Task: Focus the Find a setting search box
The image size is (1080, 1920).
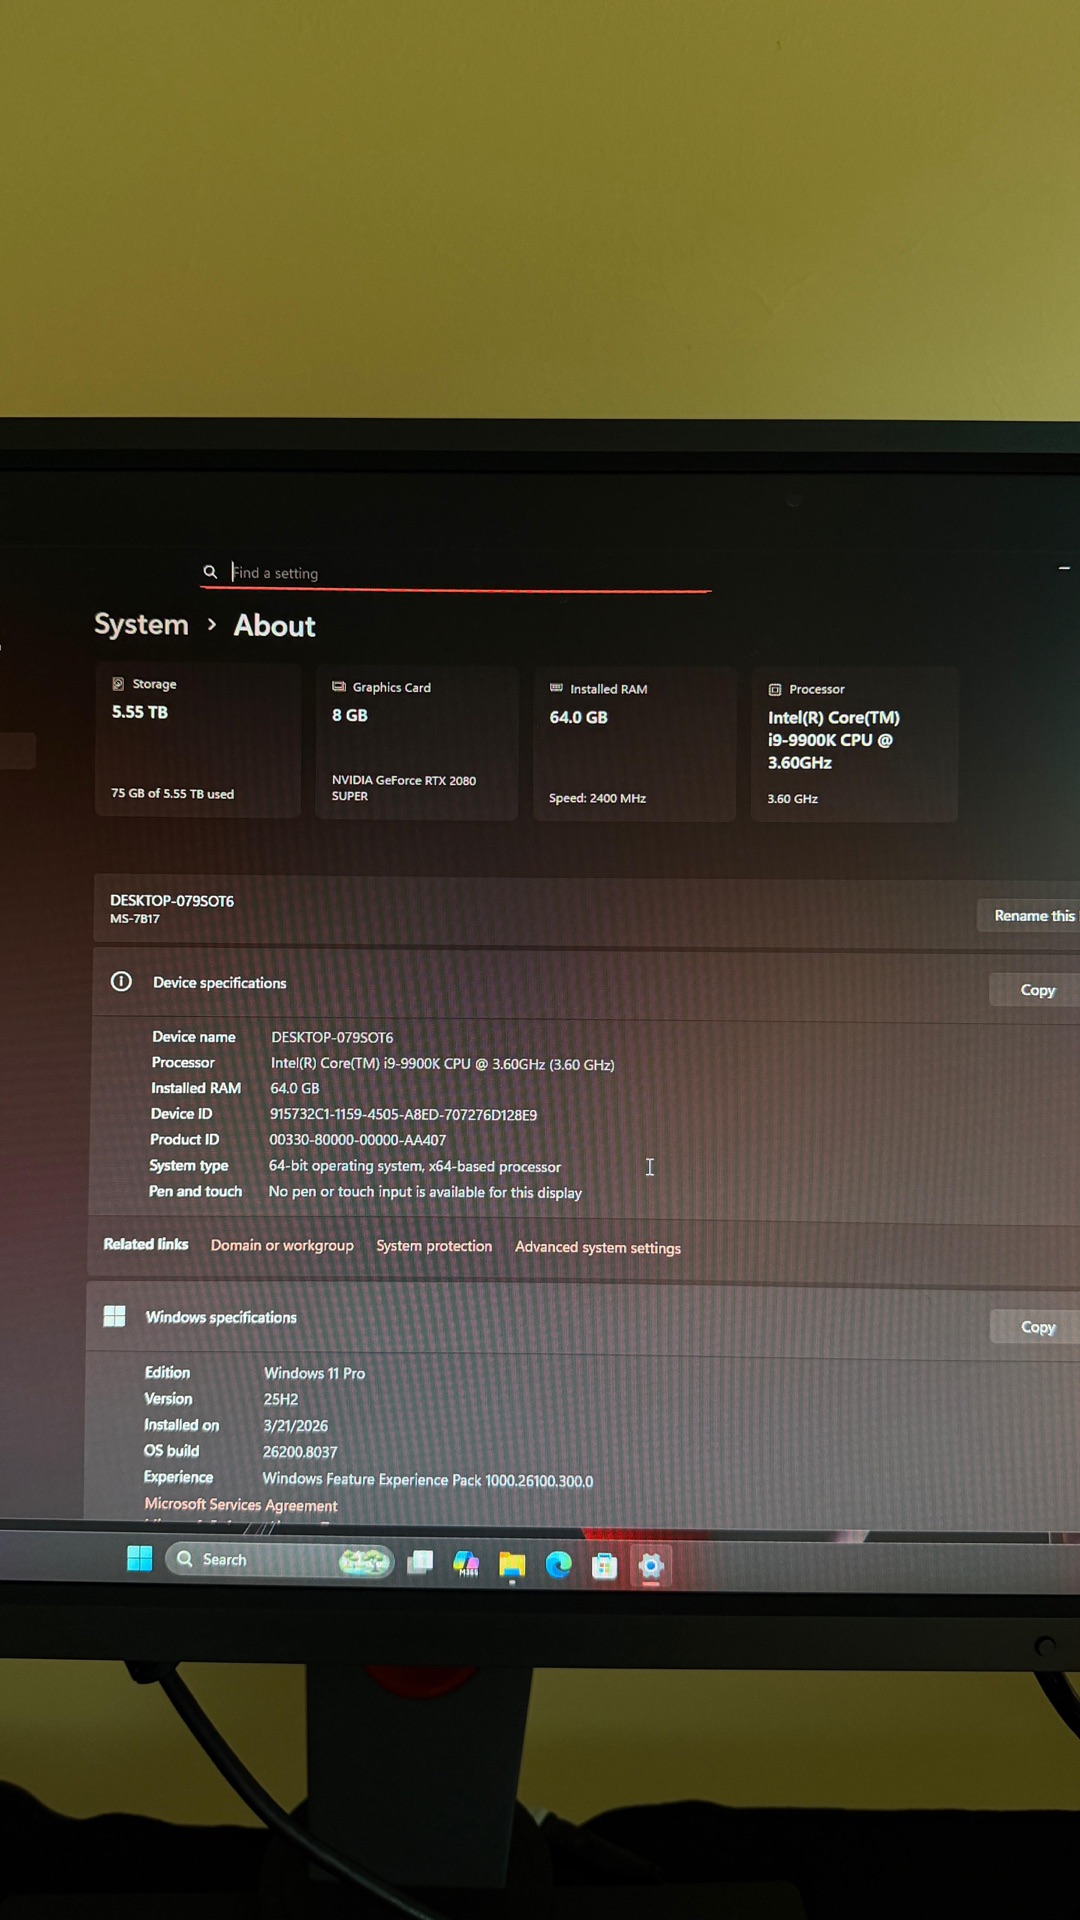Action: click(456, 573)
